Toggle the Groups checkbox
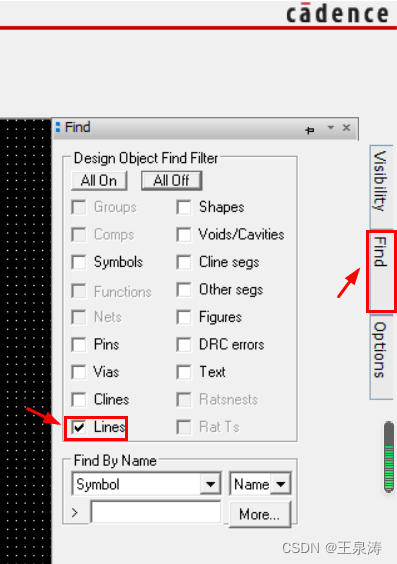397x564 pixels. coord(78,207)
